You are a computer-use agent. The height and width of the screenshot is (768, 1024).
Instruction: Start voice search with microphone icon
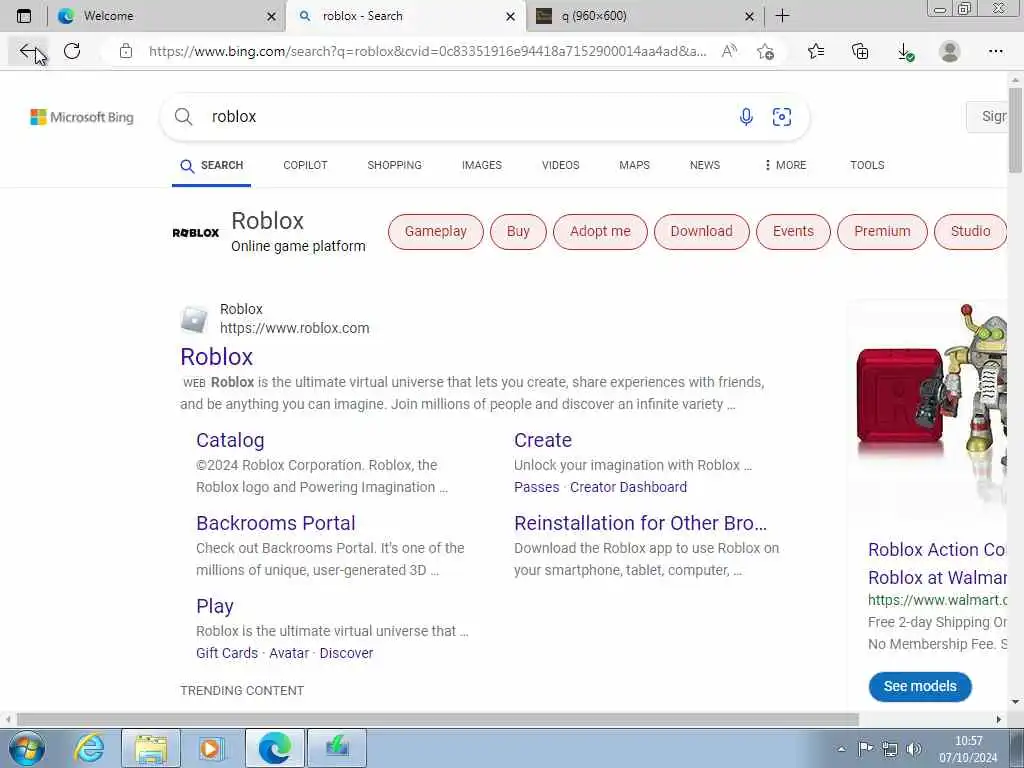coord(746,117)
